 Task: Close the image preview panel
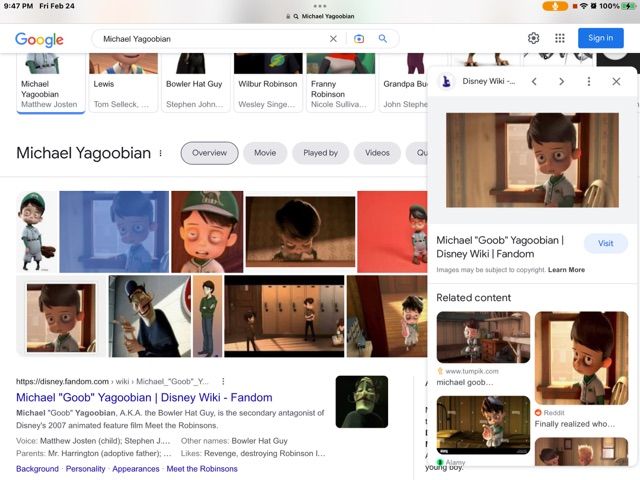click(616, 82)
